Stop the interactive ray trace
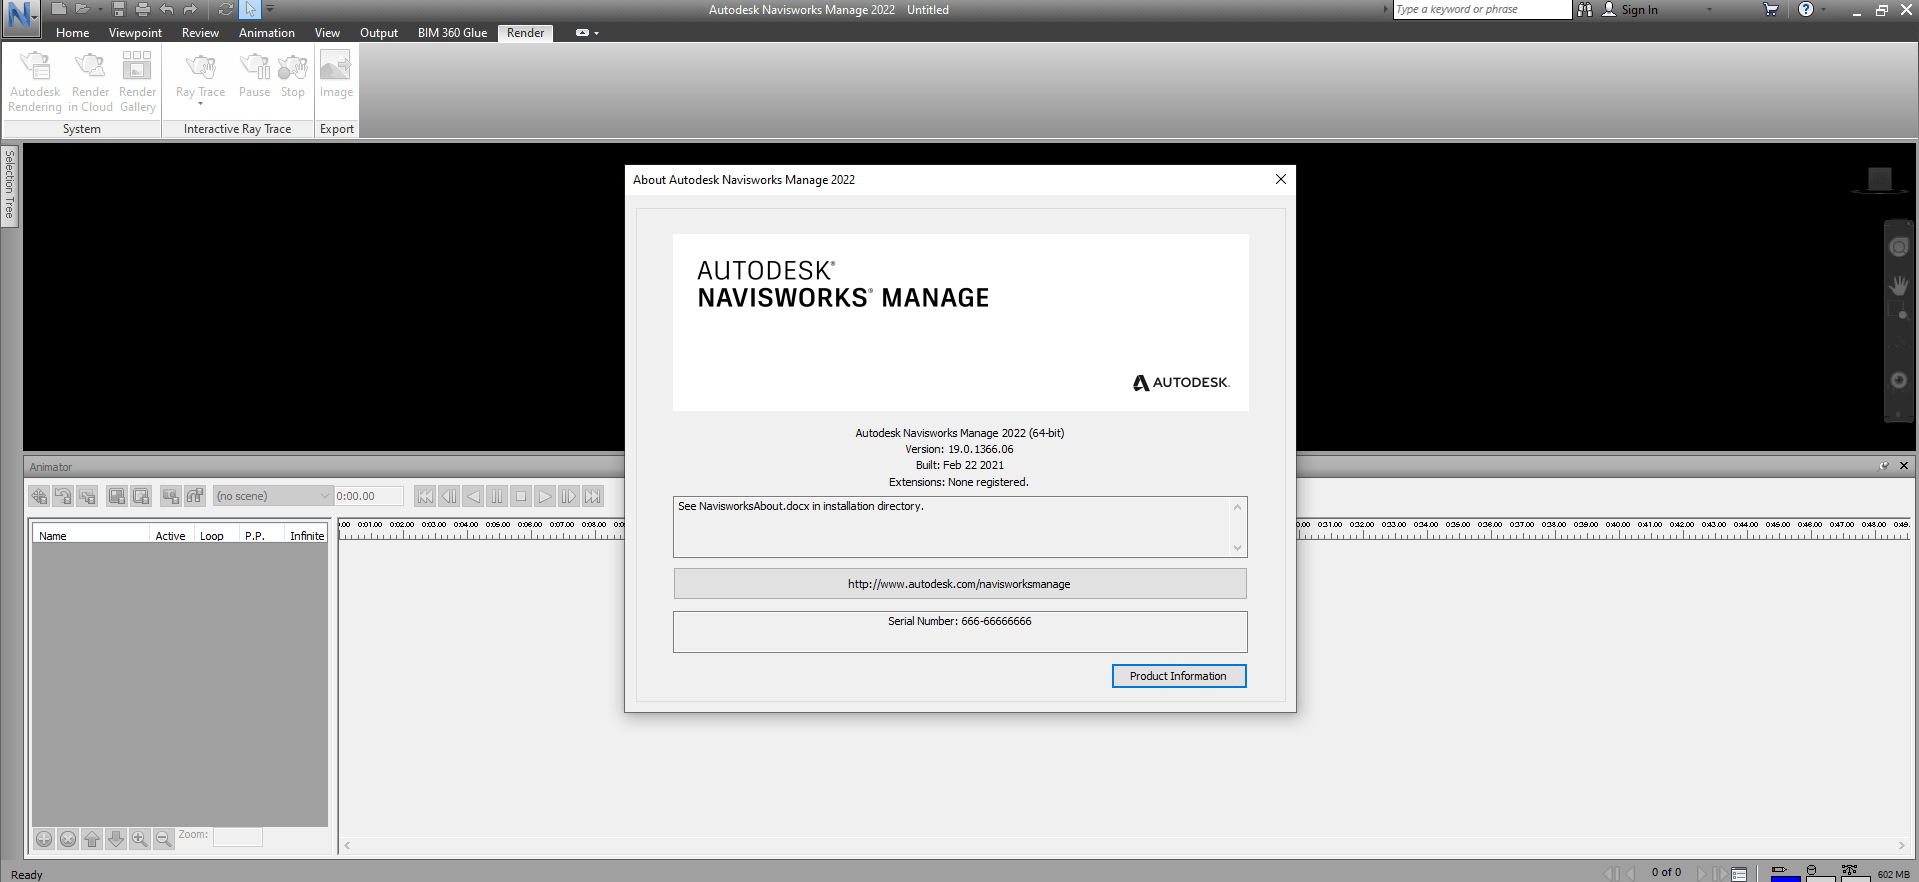Viewport: 1919px width, 882px height. 293,76
